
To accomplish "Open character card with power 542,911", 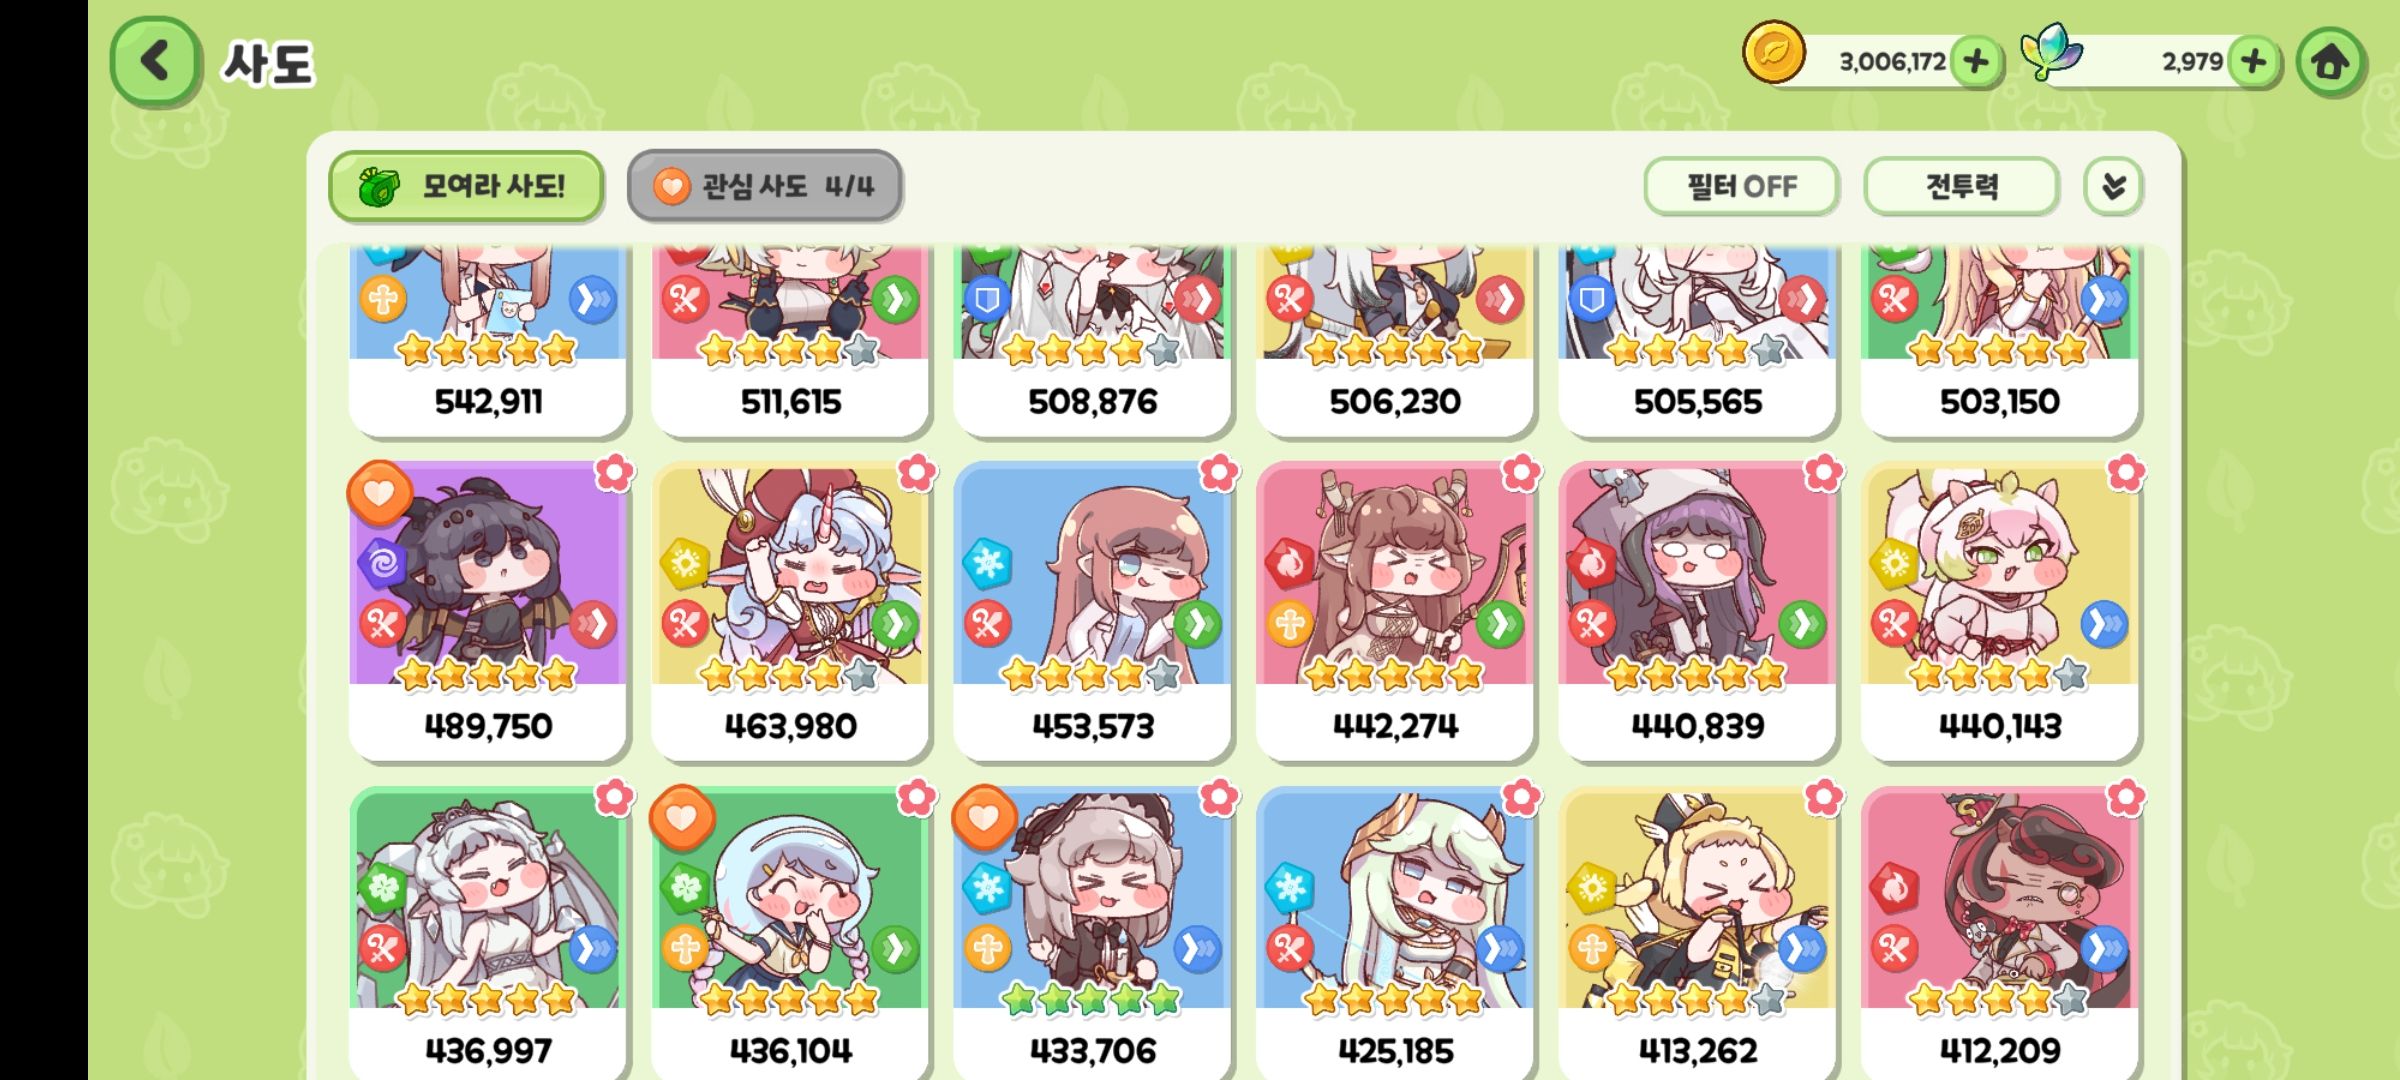I will click(x=488, y=340).
